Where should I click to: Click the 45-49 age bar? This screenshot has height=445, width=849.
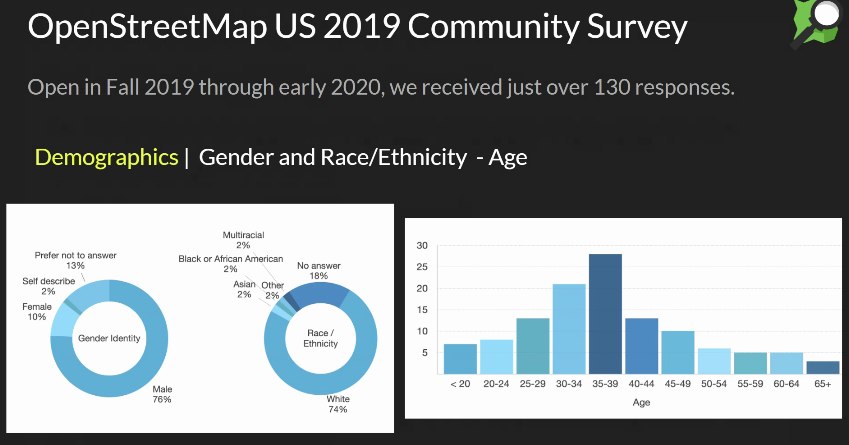coord(678,352)
